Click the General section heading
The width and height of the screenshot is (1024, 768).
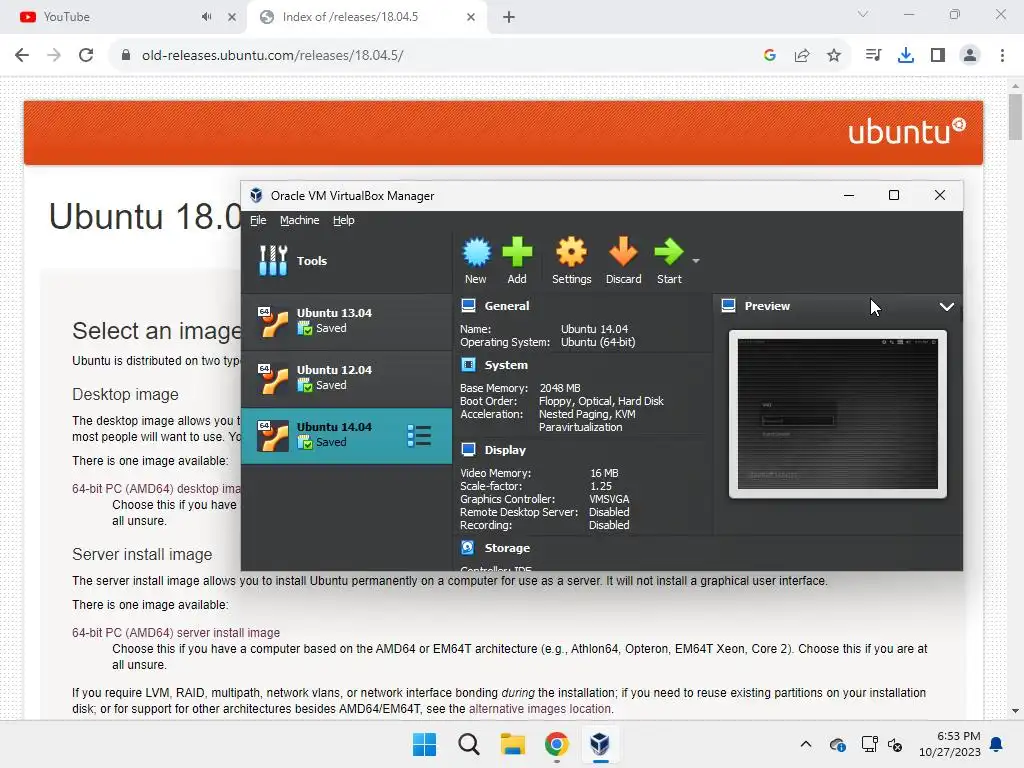coord(507,306)
